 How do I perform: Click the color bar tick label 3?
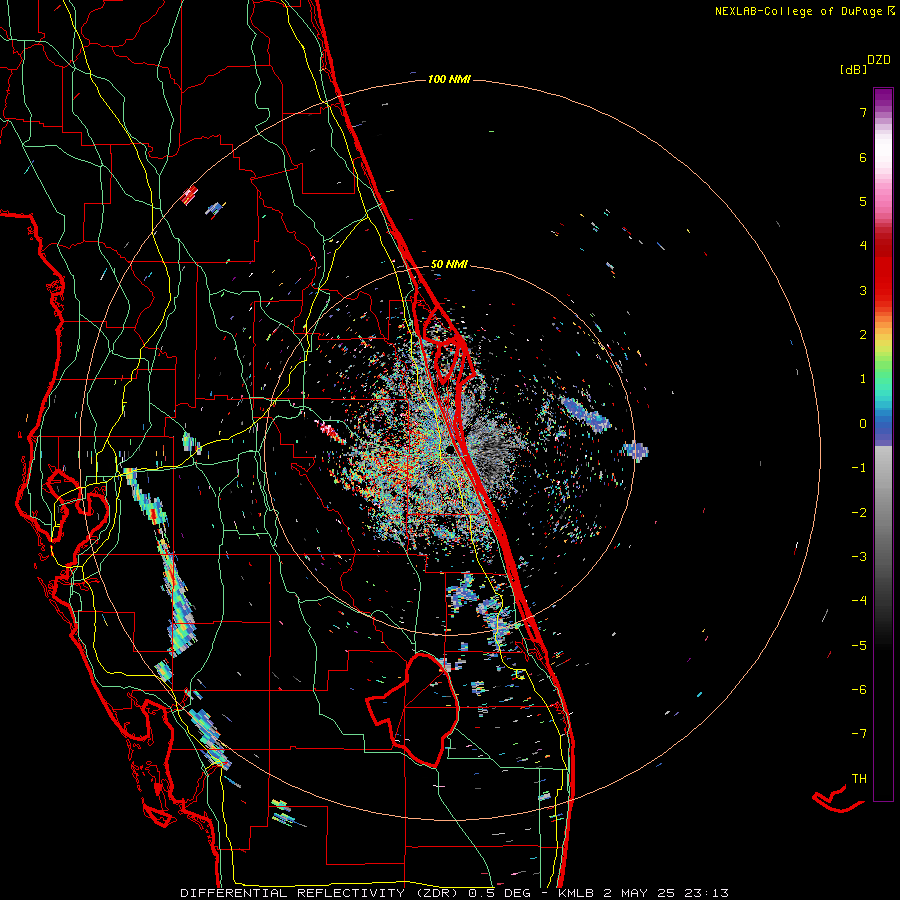863,290
